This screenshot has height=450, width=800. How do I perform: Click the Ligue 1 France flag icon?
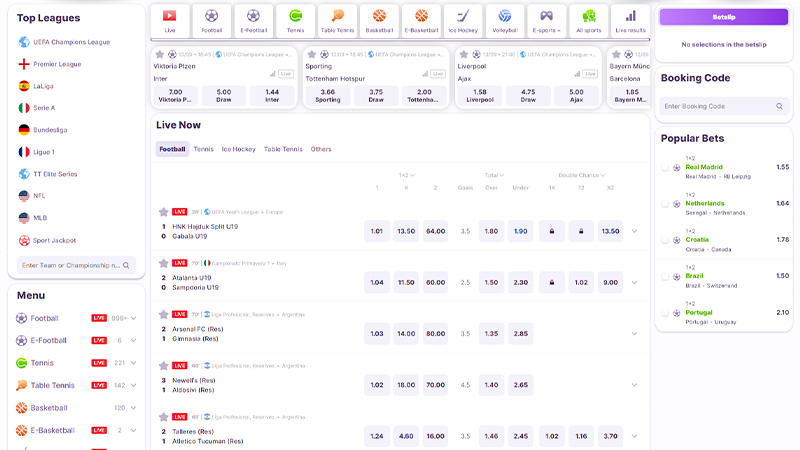tap(24, 152)
